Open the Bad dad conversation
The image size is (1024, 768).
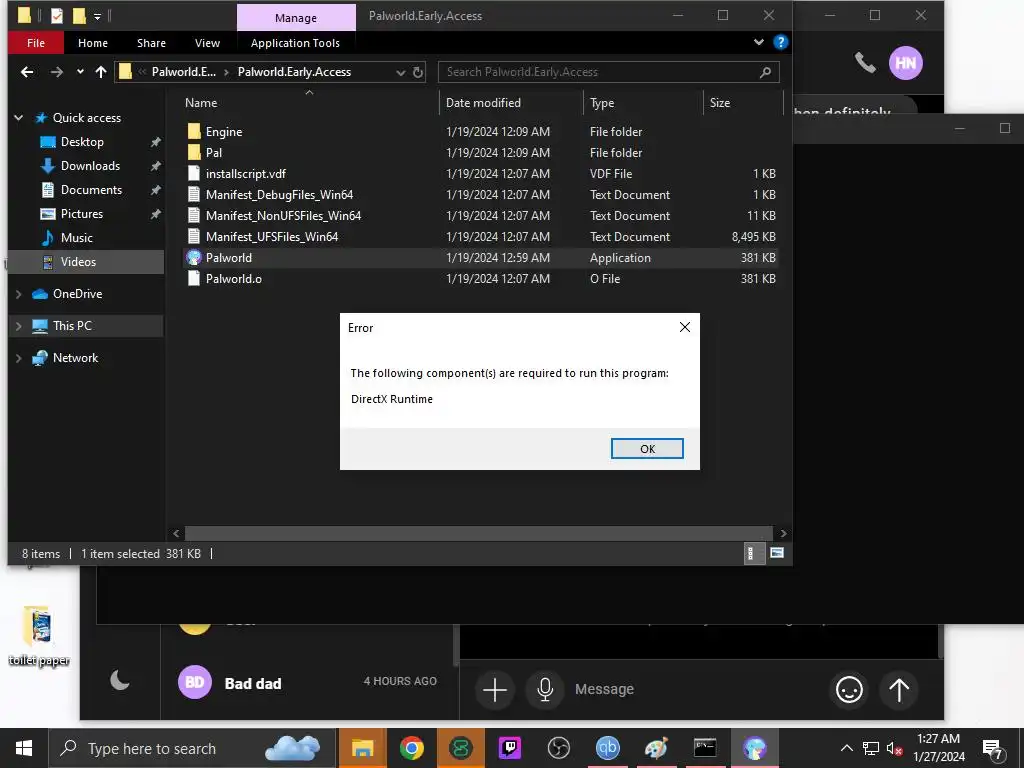308,682
